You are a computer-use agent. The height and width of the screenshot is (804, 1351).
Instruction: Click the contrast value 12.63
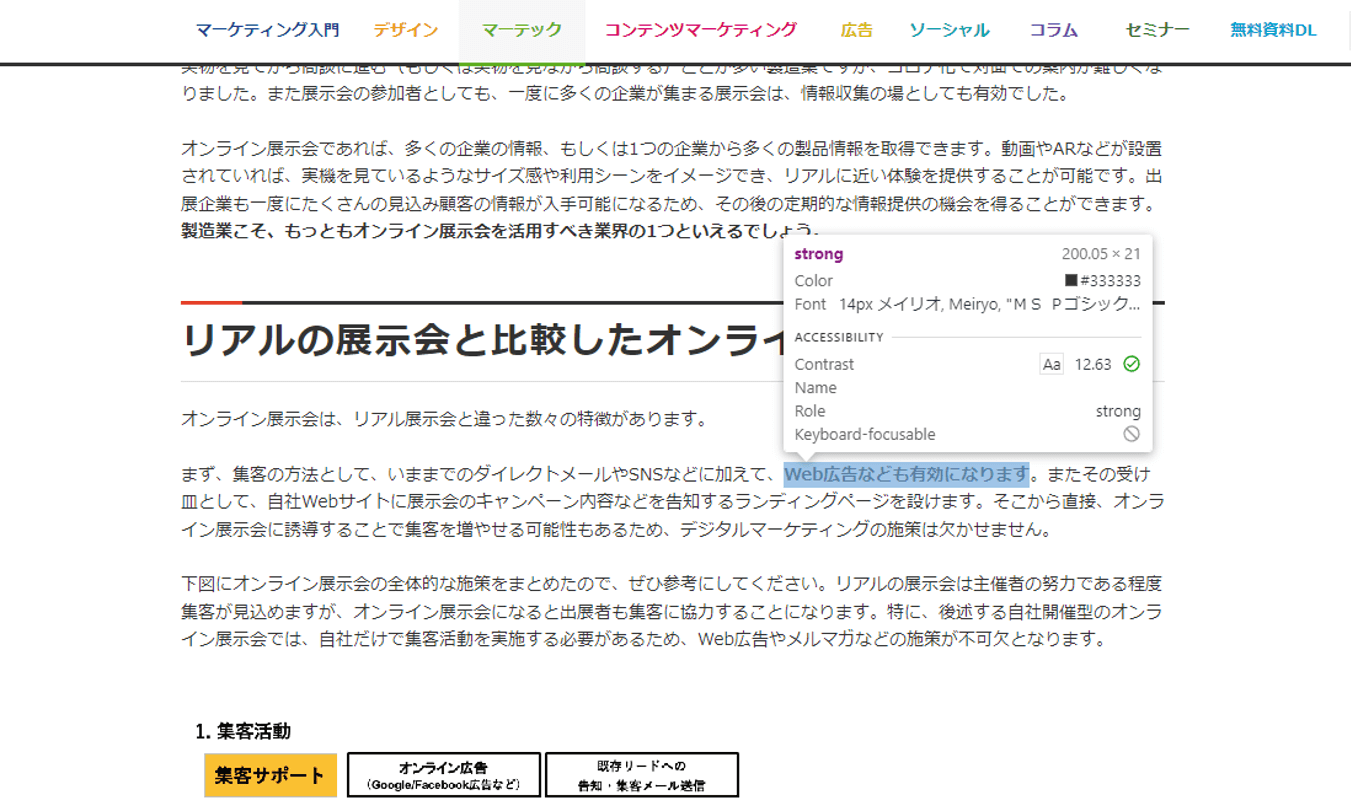click(1093, 364)
